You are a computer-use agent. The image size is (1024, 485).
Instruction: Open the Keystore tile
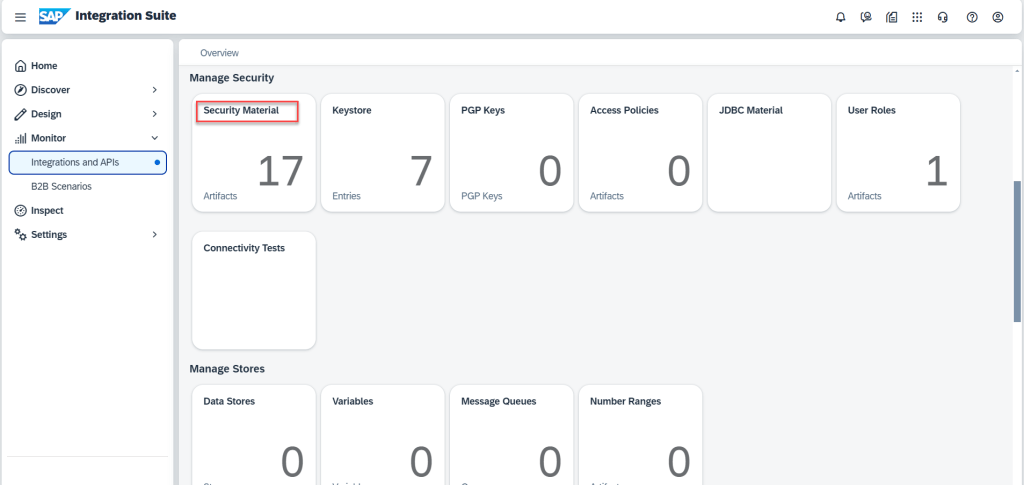[382, 152]
